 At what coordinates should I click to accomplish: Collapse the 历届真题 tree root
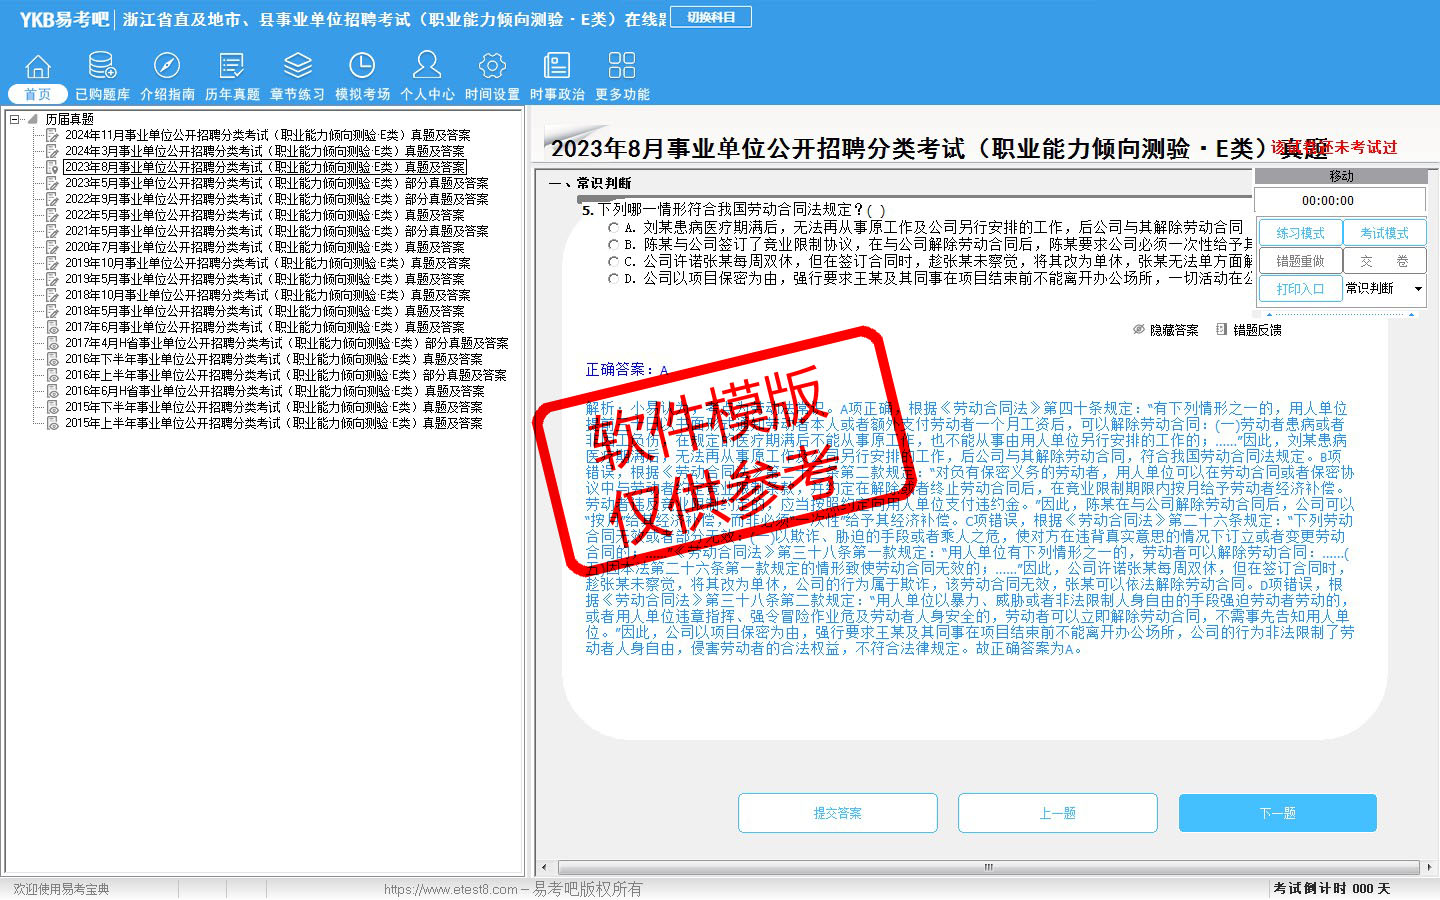click(15, 119)
